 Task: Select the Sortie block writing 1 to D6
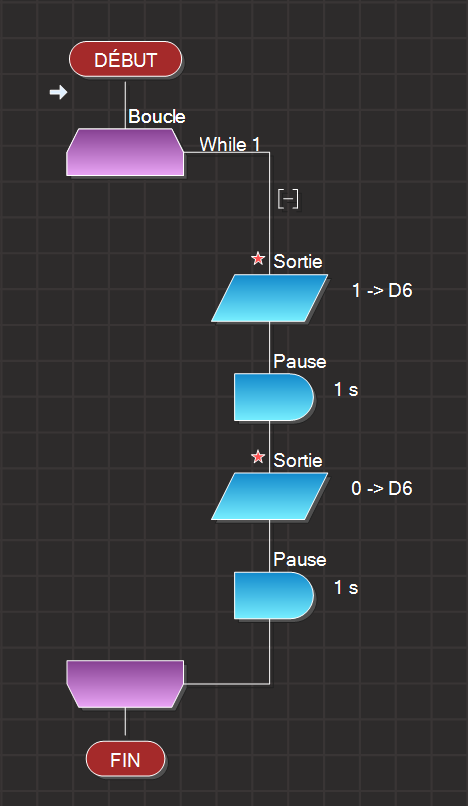[269, 298]
